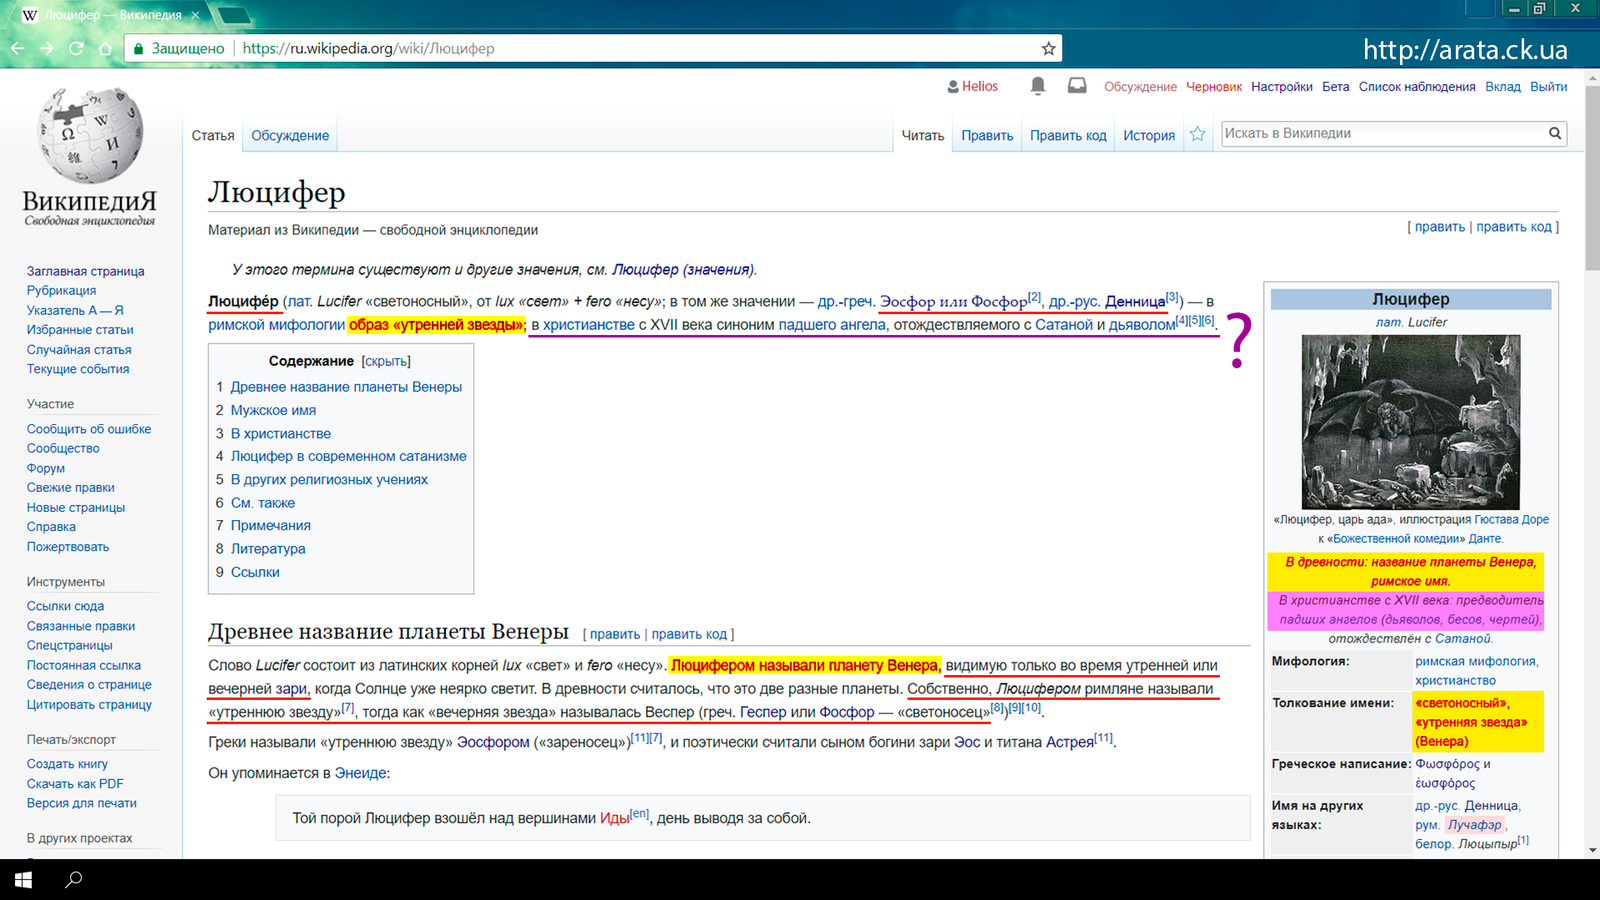Image resolution: width=1600 pixels, height=900 pixels.
Task: Open История tab
Action: pyautogui.click(x=1149, y=135)
